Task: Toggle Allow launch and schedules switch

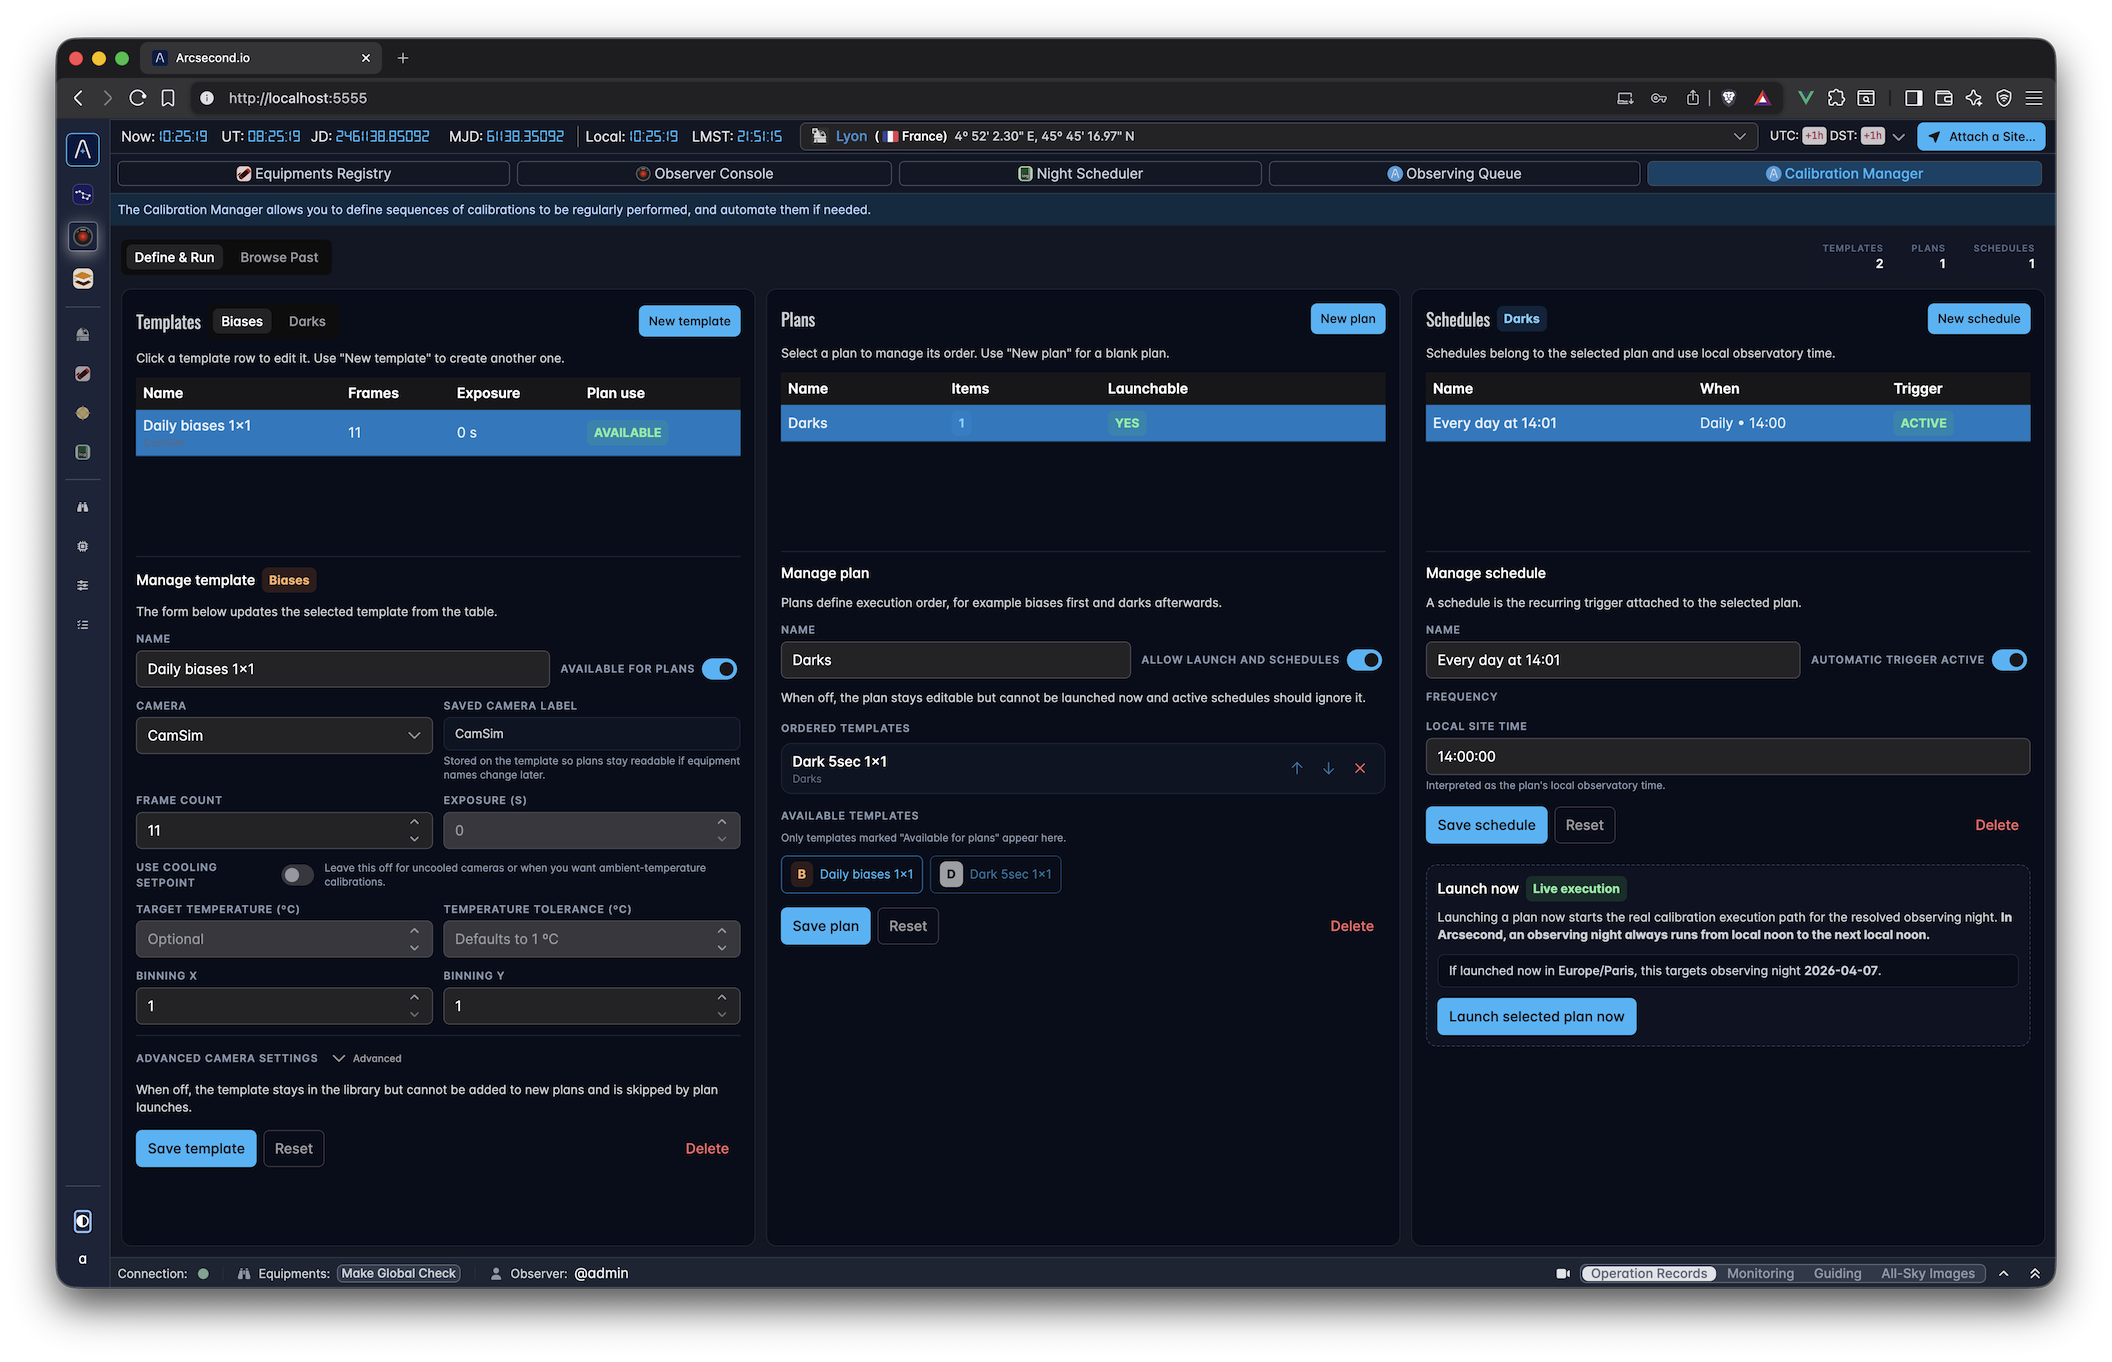Action: 1364,660
